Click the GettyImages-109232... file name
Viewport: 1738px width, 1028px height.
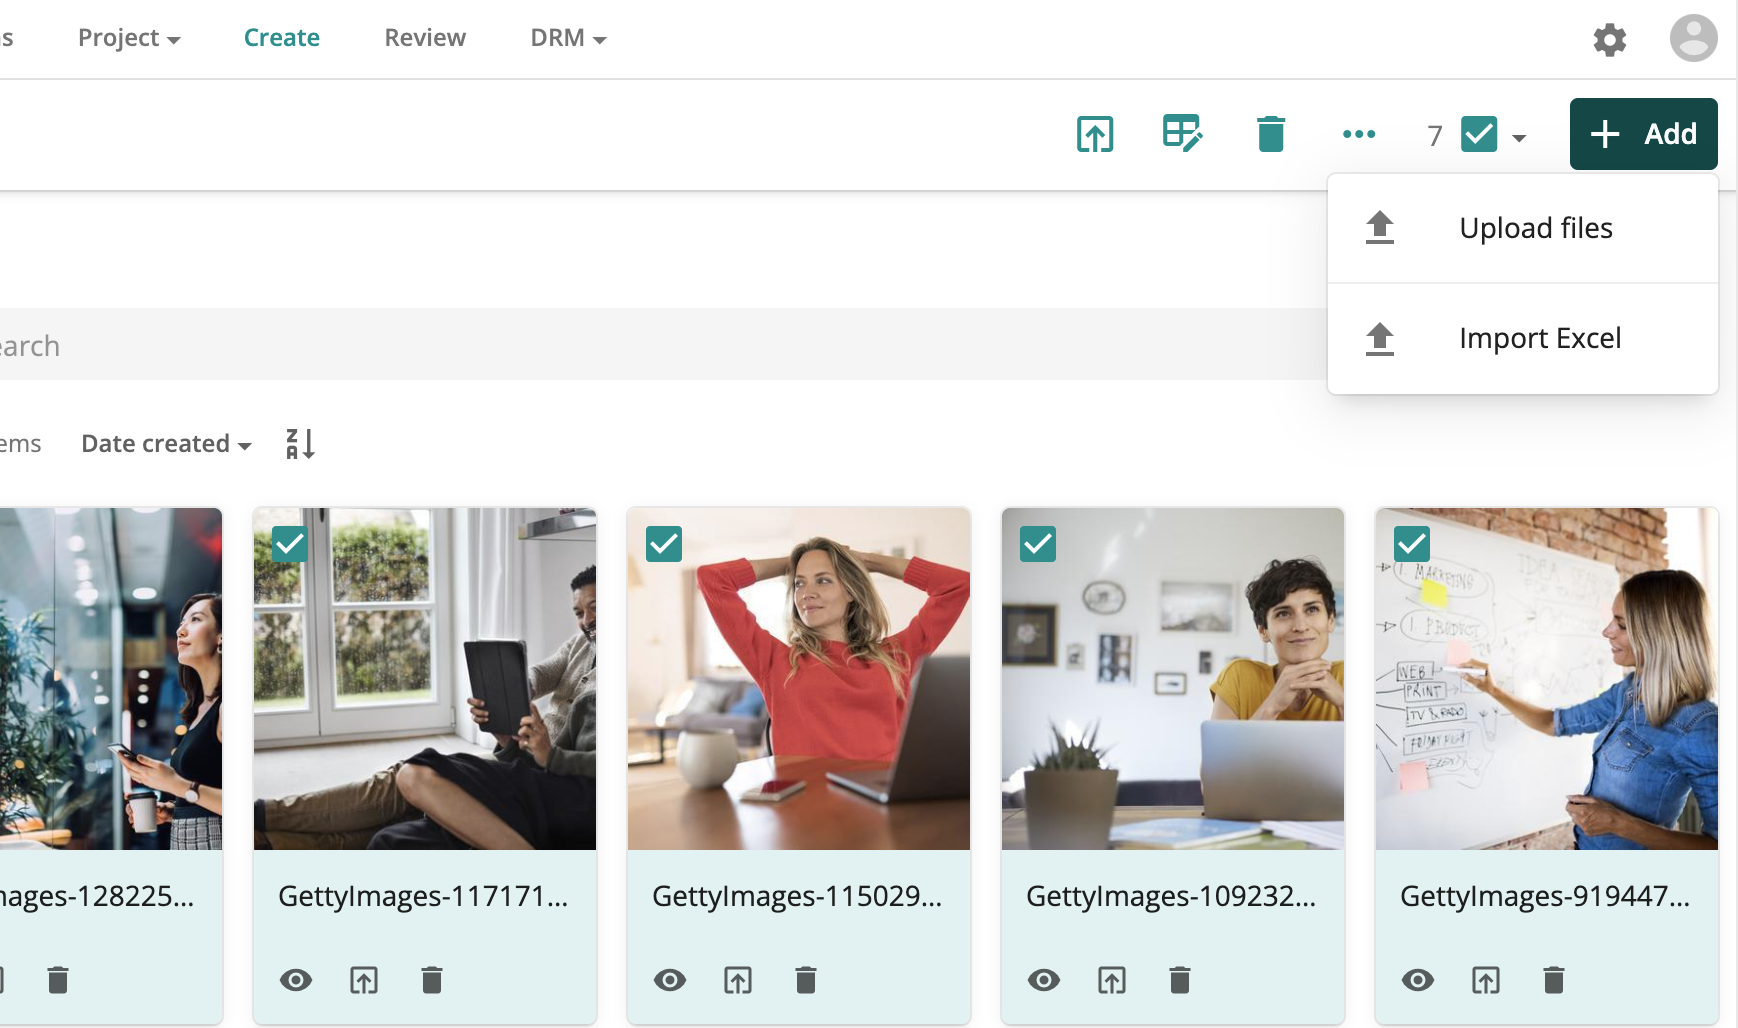coord(1171,896)
